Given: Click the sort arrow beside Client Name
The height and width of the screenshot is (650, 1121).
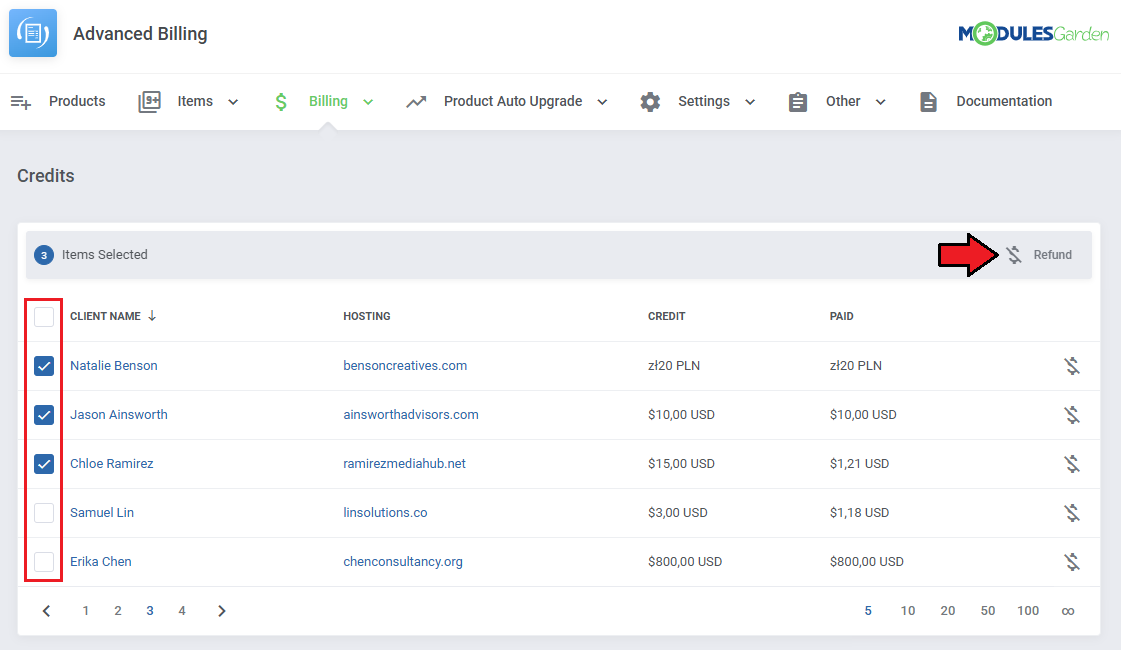Looking at the screenshot, I should (x=152, y=315).
